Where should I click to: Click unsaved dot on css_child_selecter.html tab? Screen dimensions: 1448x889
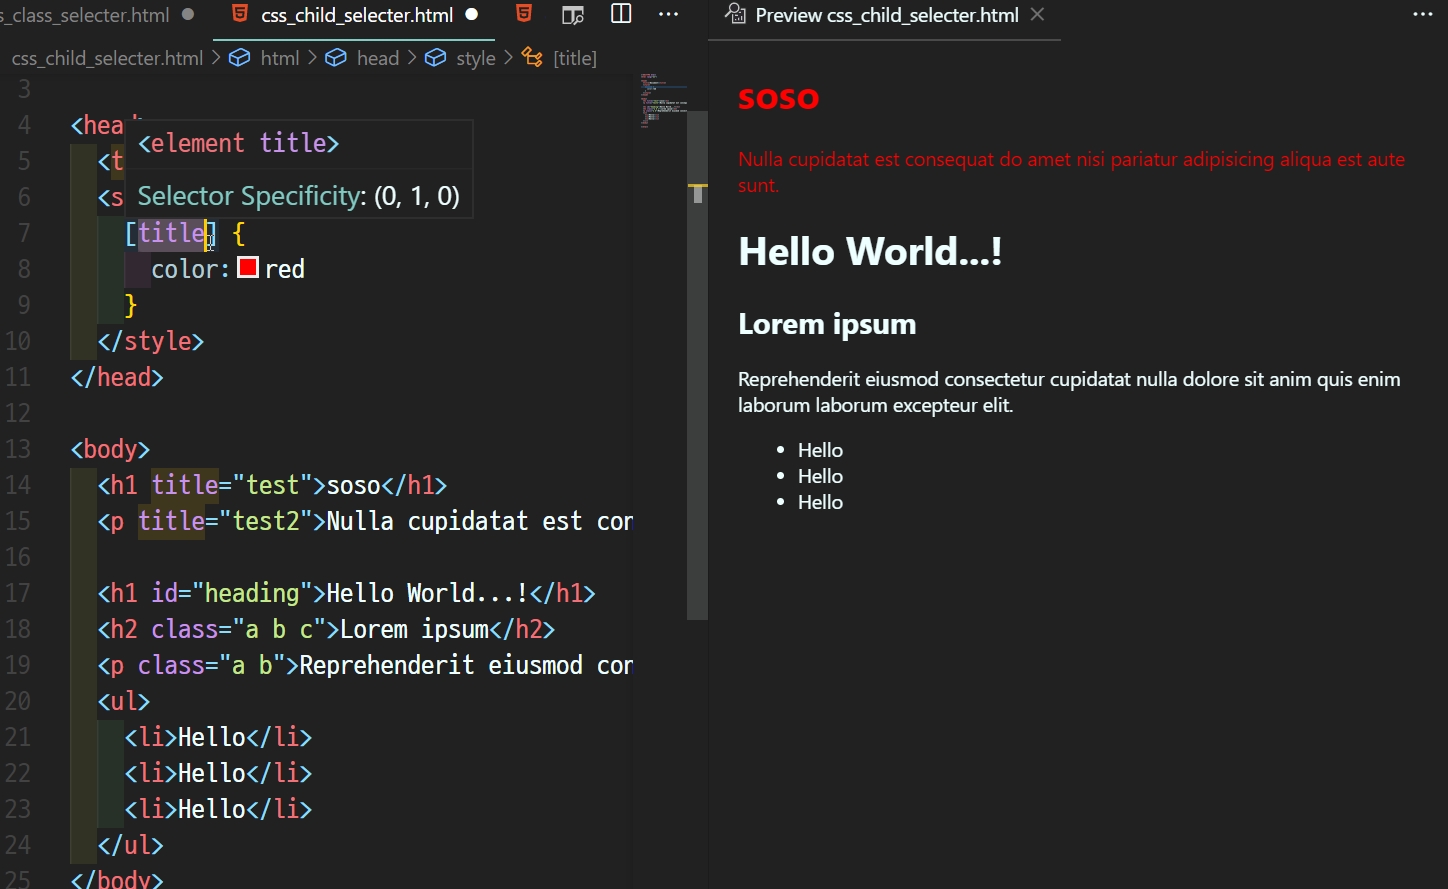[x=472, y=15]
